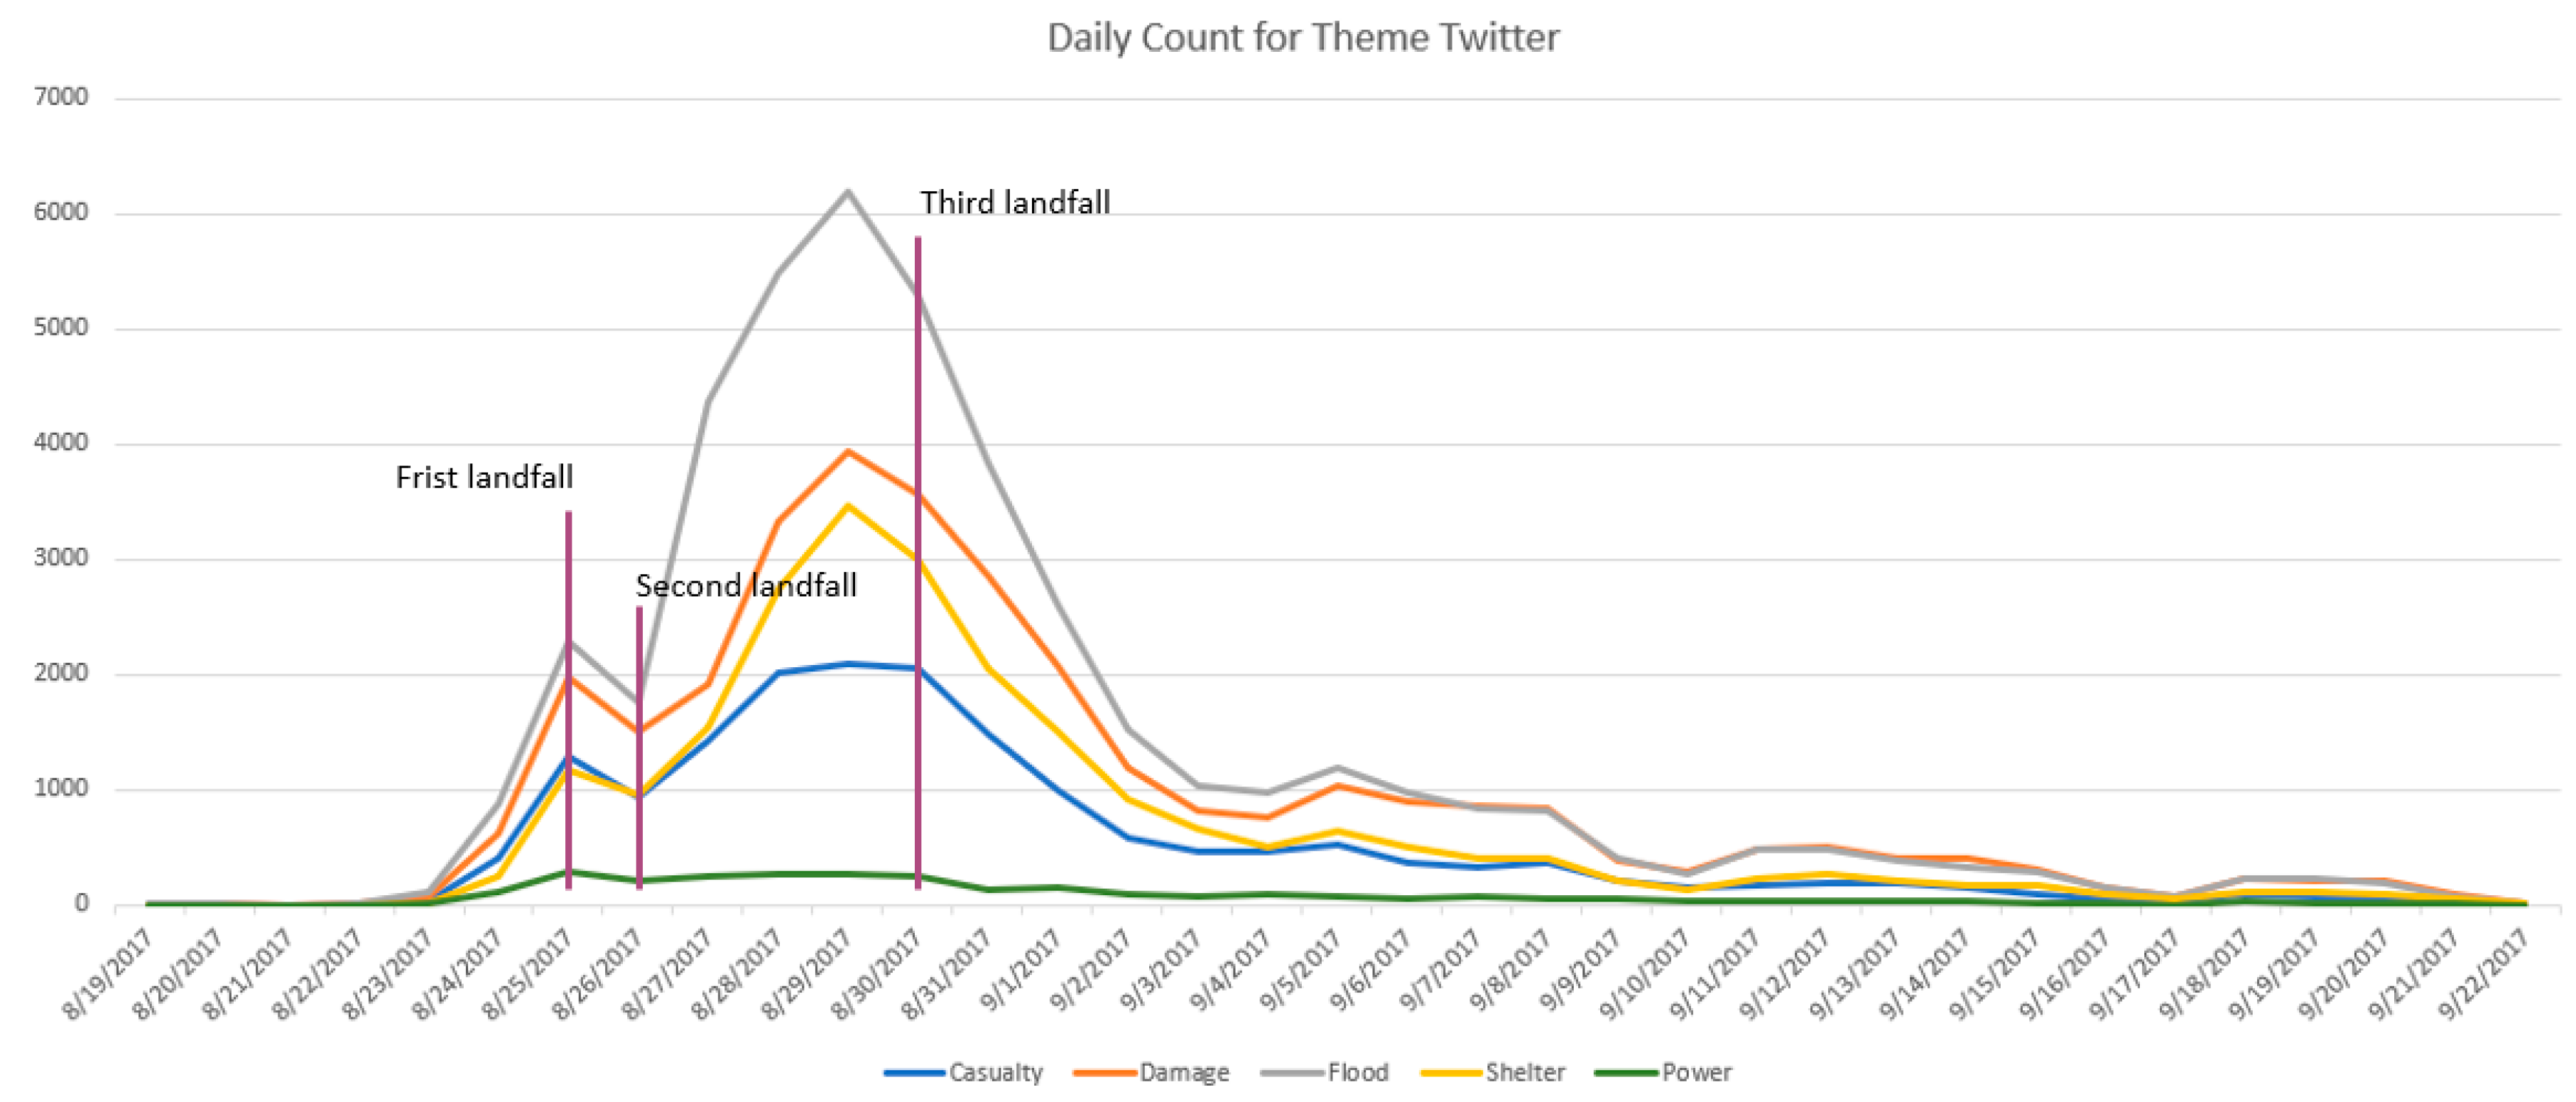
Task: Select the Shelter legend entry
Action: [1492, 1073]
